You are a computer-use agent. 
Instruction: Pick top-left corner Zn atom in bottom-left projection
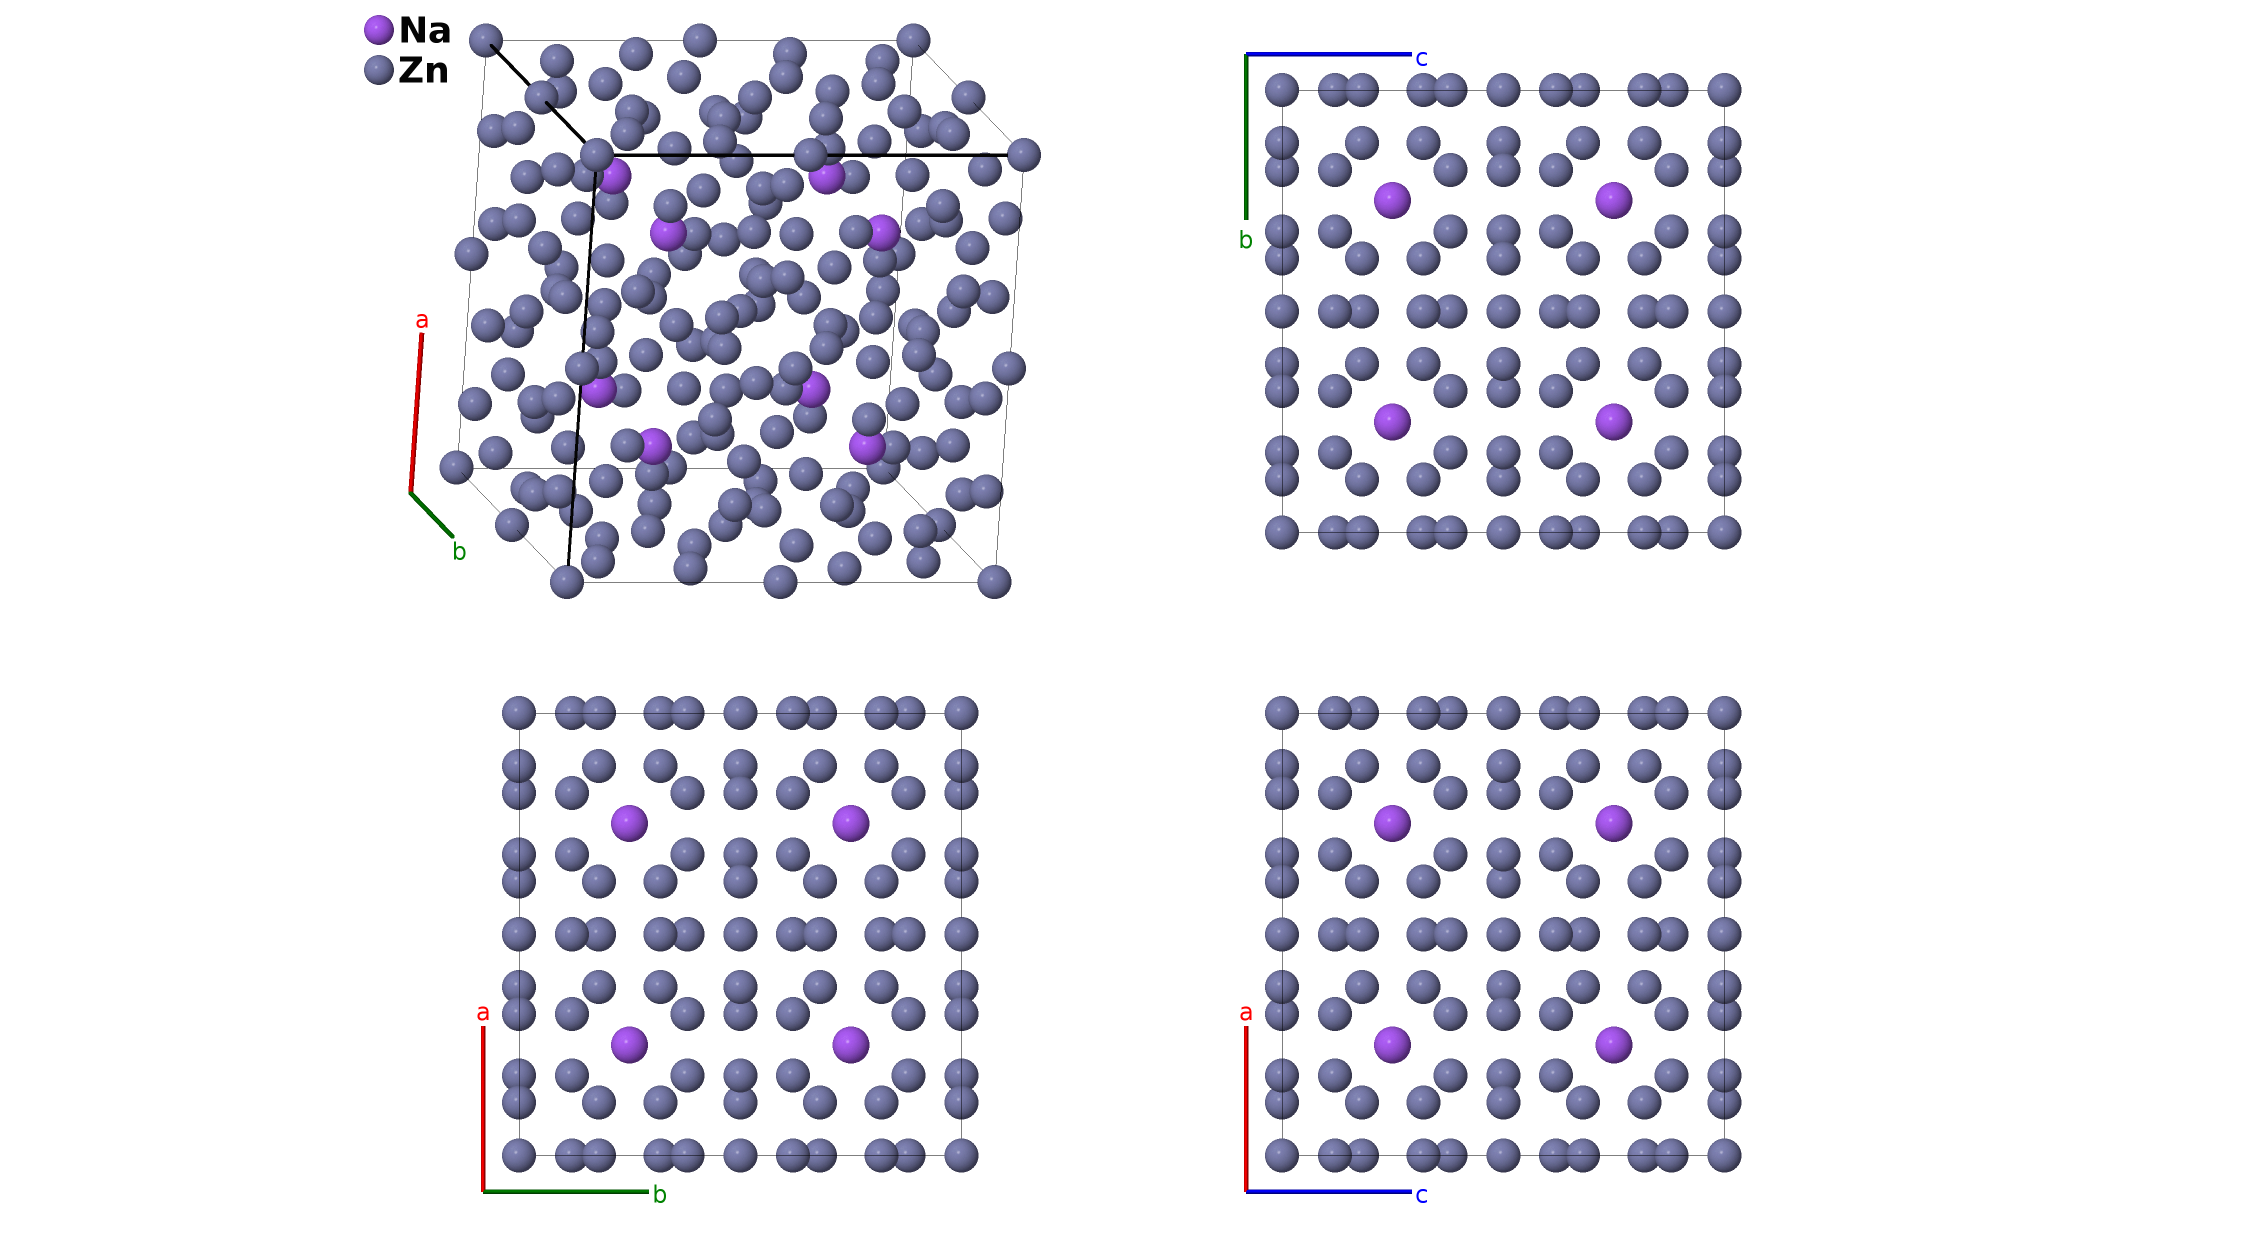(x=518, y=713)
